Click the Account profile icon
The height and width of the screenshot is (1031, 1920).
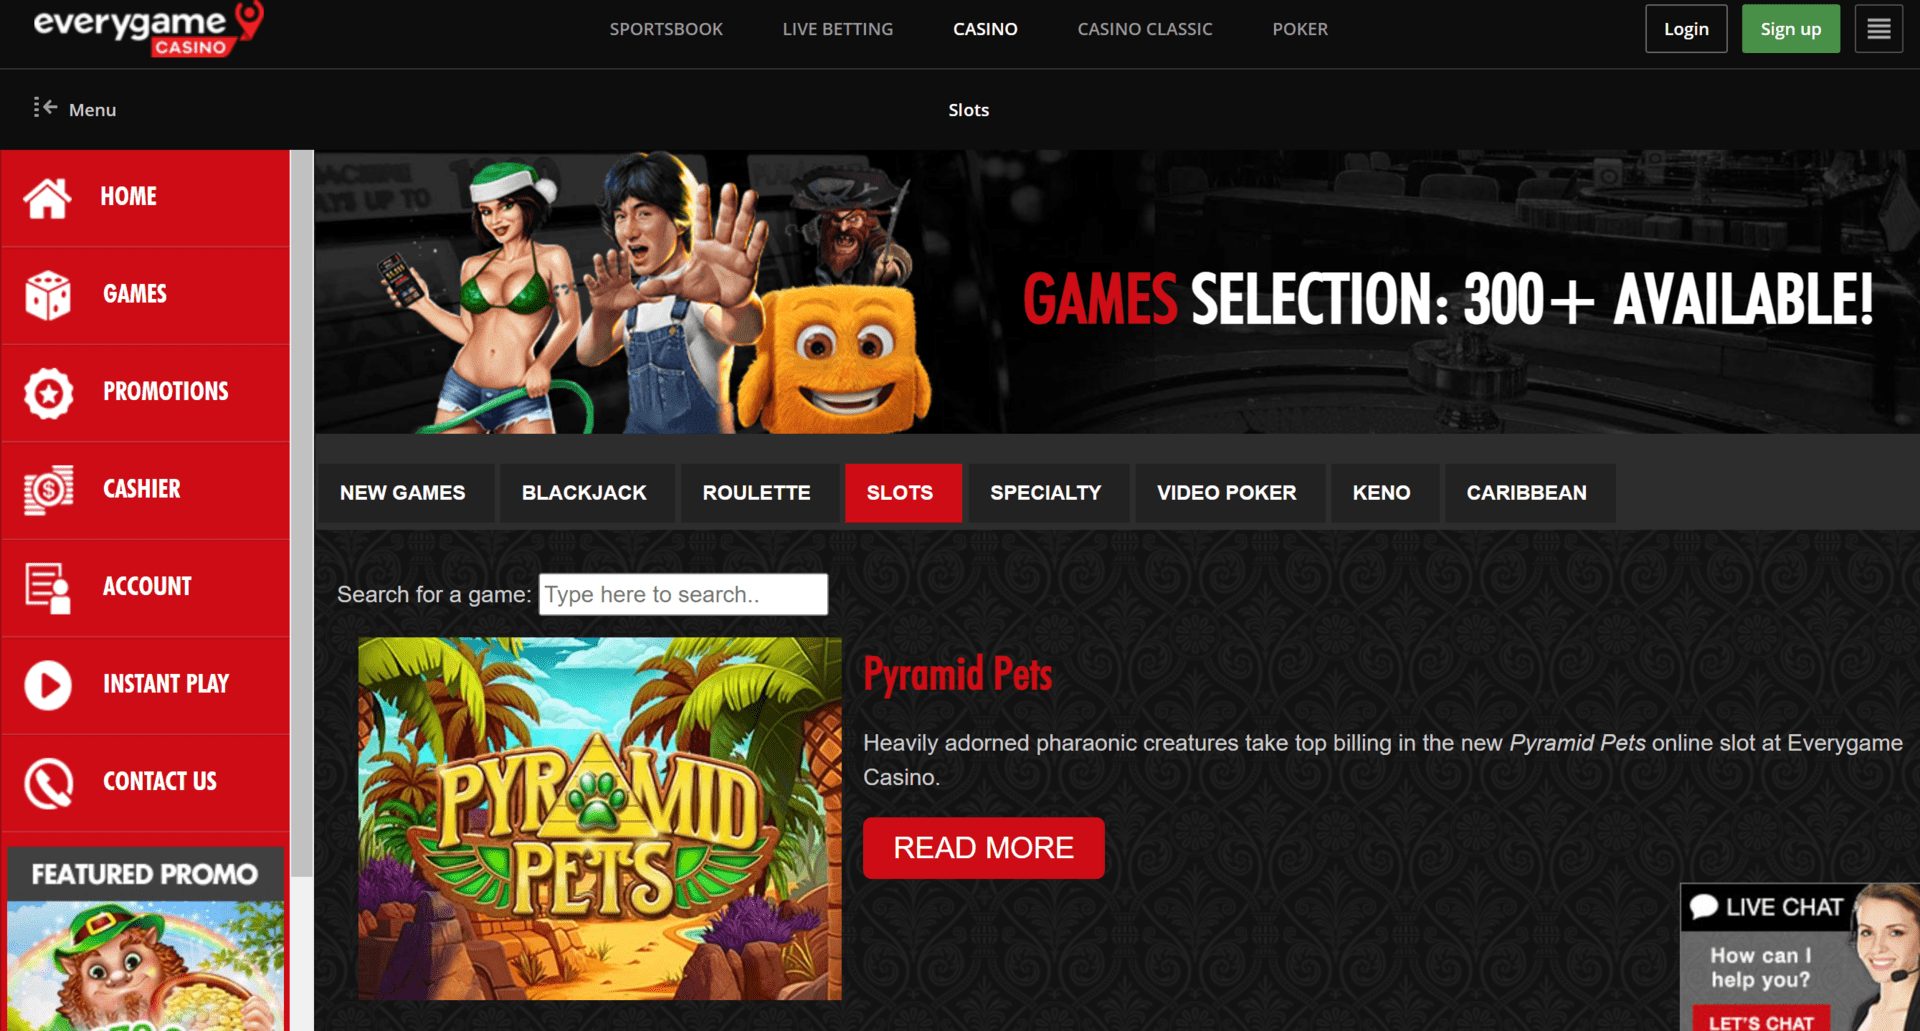point(48,587)
